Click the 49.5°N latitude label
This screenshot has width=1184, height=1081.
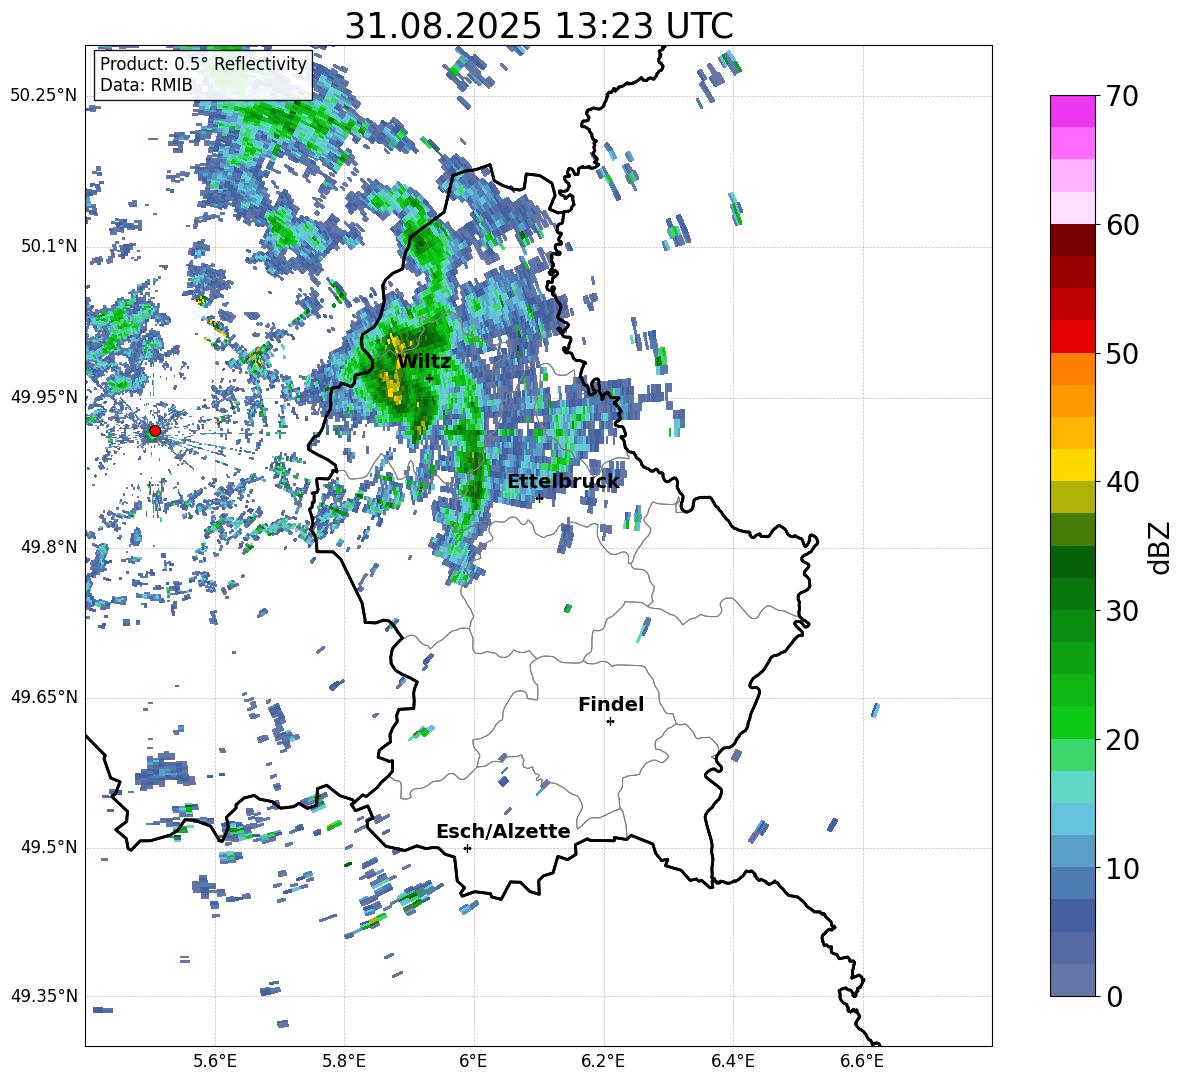[x=49, y=848]
